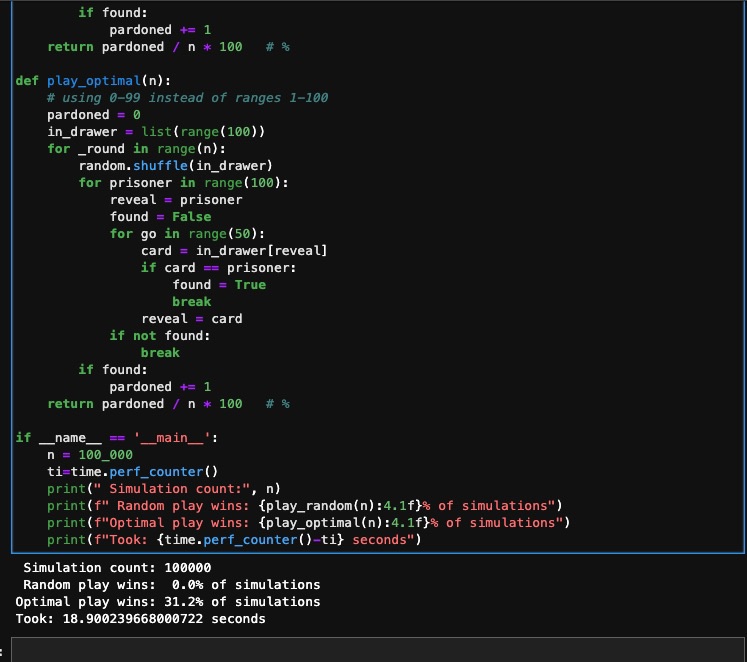Click the 'found = True' statement

pos(219,285)
